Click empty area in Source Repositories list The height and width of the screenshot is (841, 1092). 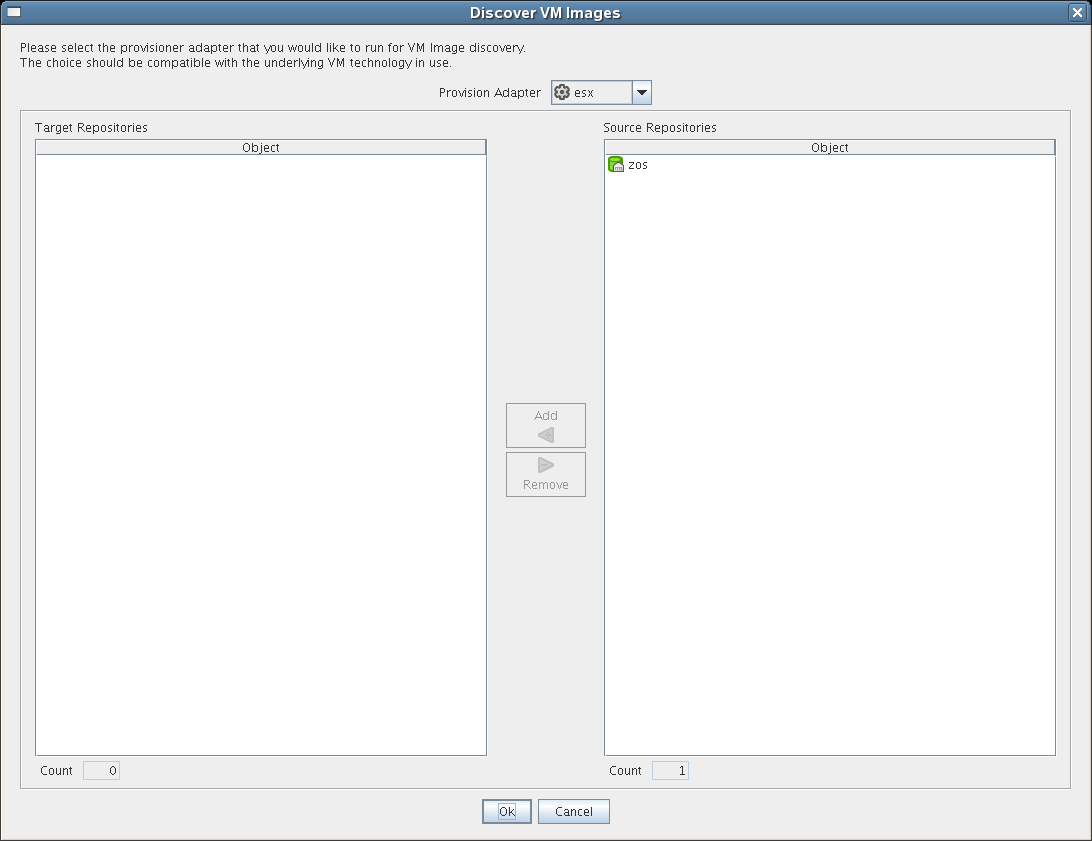pos(830,450)
